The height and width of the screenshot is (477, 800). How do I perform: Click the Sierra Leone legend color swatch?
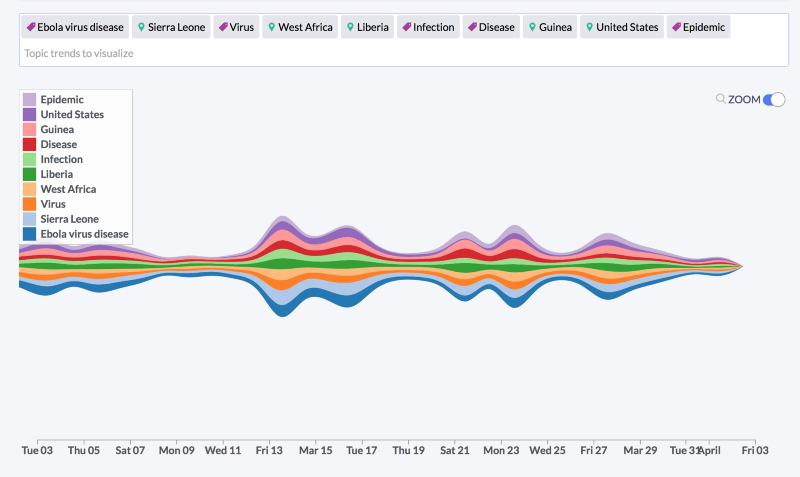(30, 219)
